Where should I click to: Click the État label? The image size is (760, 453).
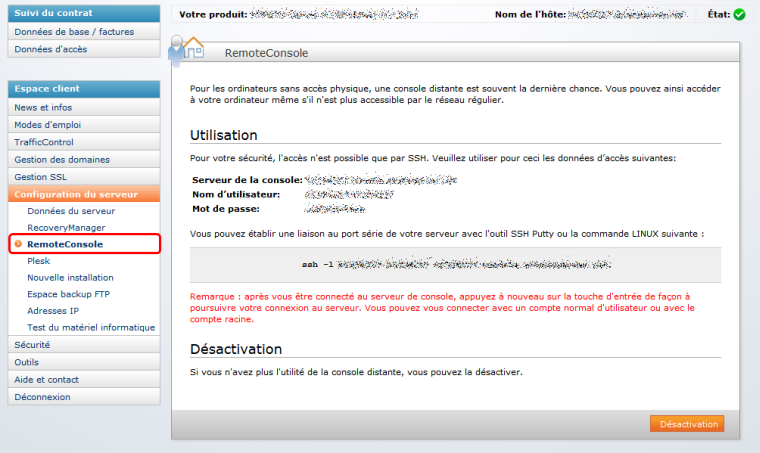(x=719, y=15)
